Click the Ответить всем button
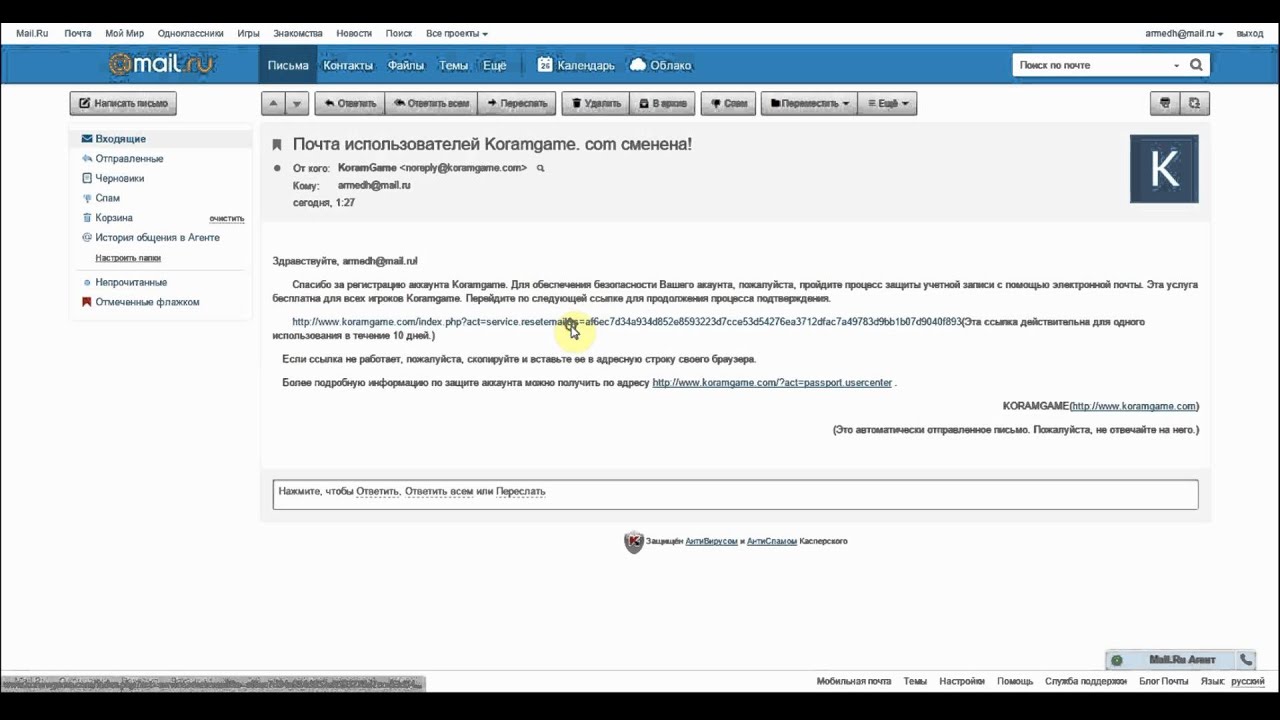This screenshot has width=1280, height=720. pos(430,103)
